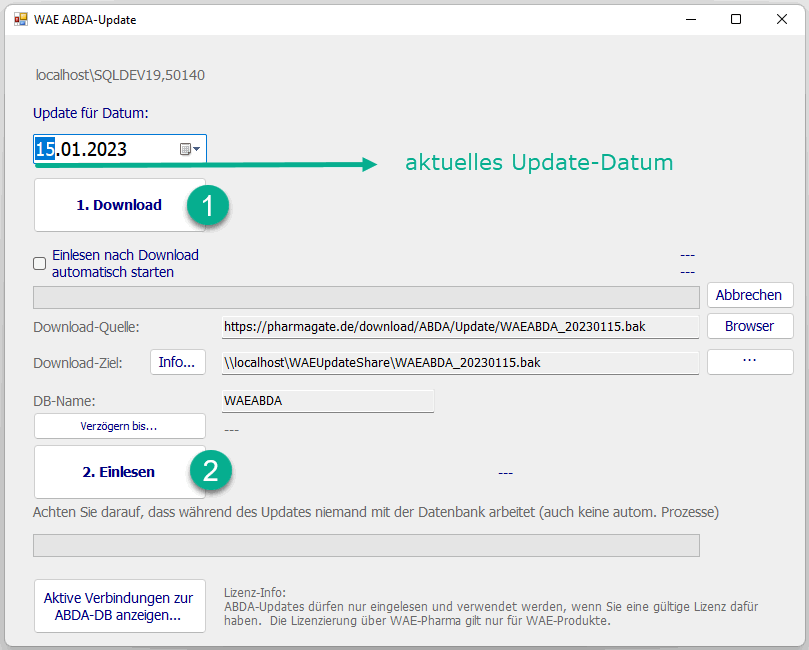Click the Info... button

tap(177, 362)
